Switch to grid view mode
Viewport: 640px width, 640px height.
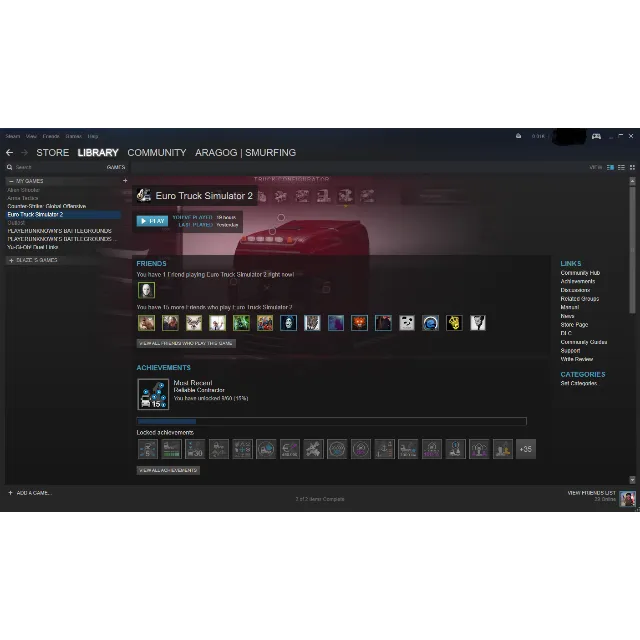coord(632,167)
